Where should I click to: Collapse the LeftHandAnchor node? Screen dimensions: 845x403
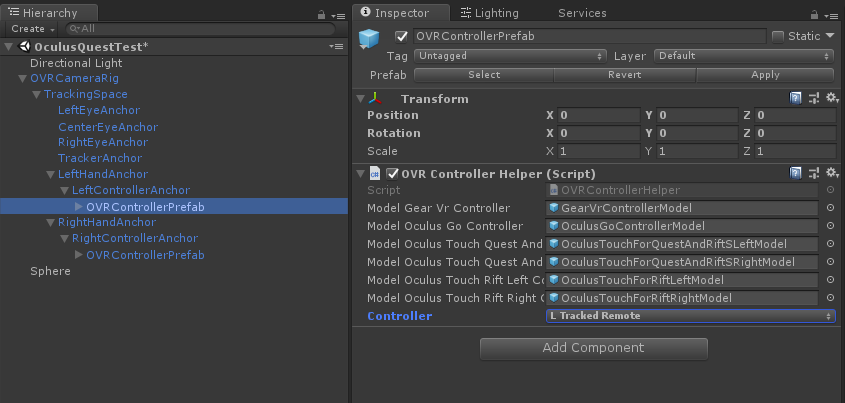click(x=50, y=175)
